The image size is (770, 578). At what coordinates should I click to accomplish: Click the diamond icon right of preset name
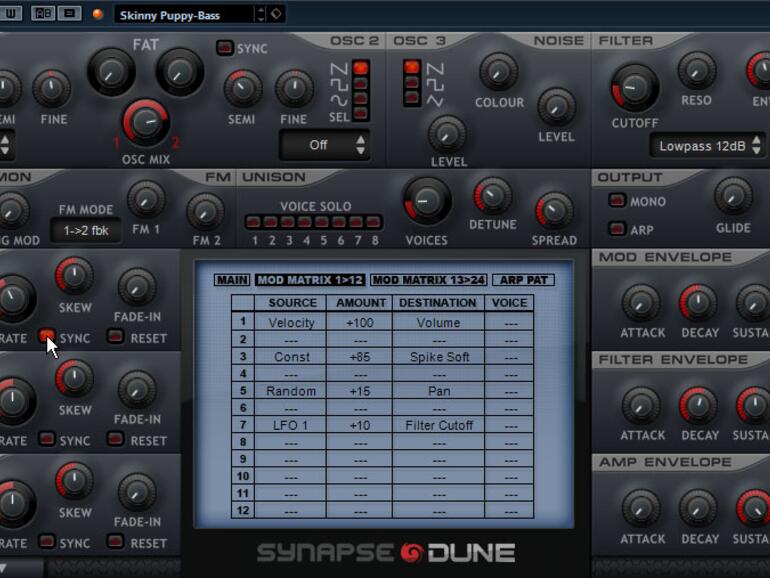tap(276, 14)
